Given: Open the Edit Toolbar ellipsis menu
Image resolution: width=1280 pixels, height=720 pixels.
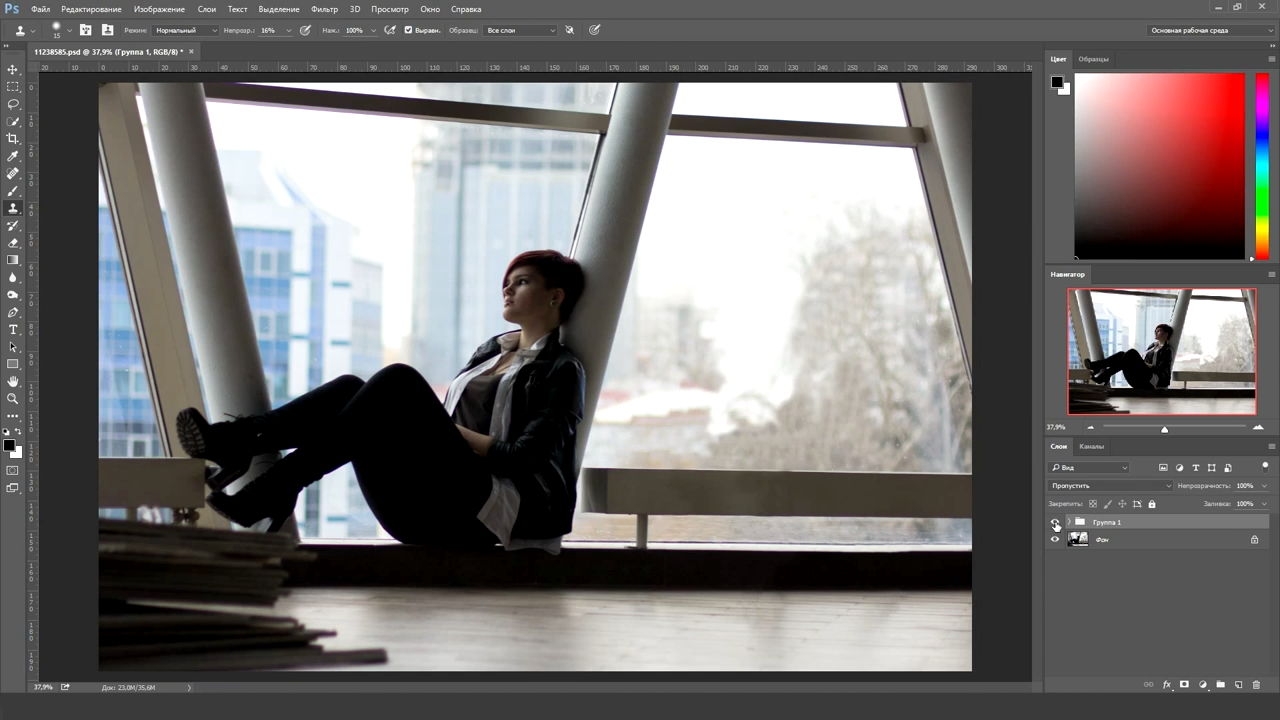Looking at the screenshot, I should point(13,415).
